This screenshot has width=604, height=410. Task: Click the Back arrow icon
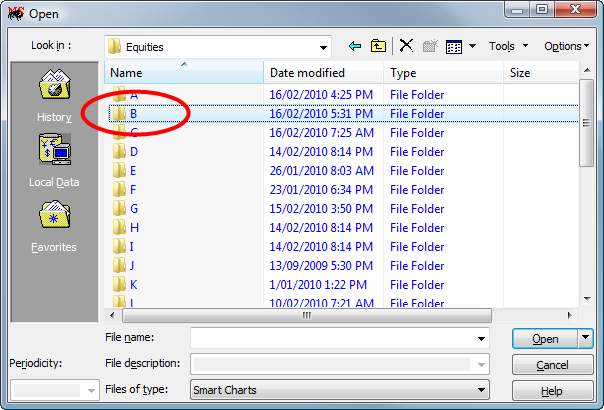[355, 46]
